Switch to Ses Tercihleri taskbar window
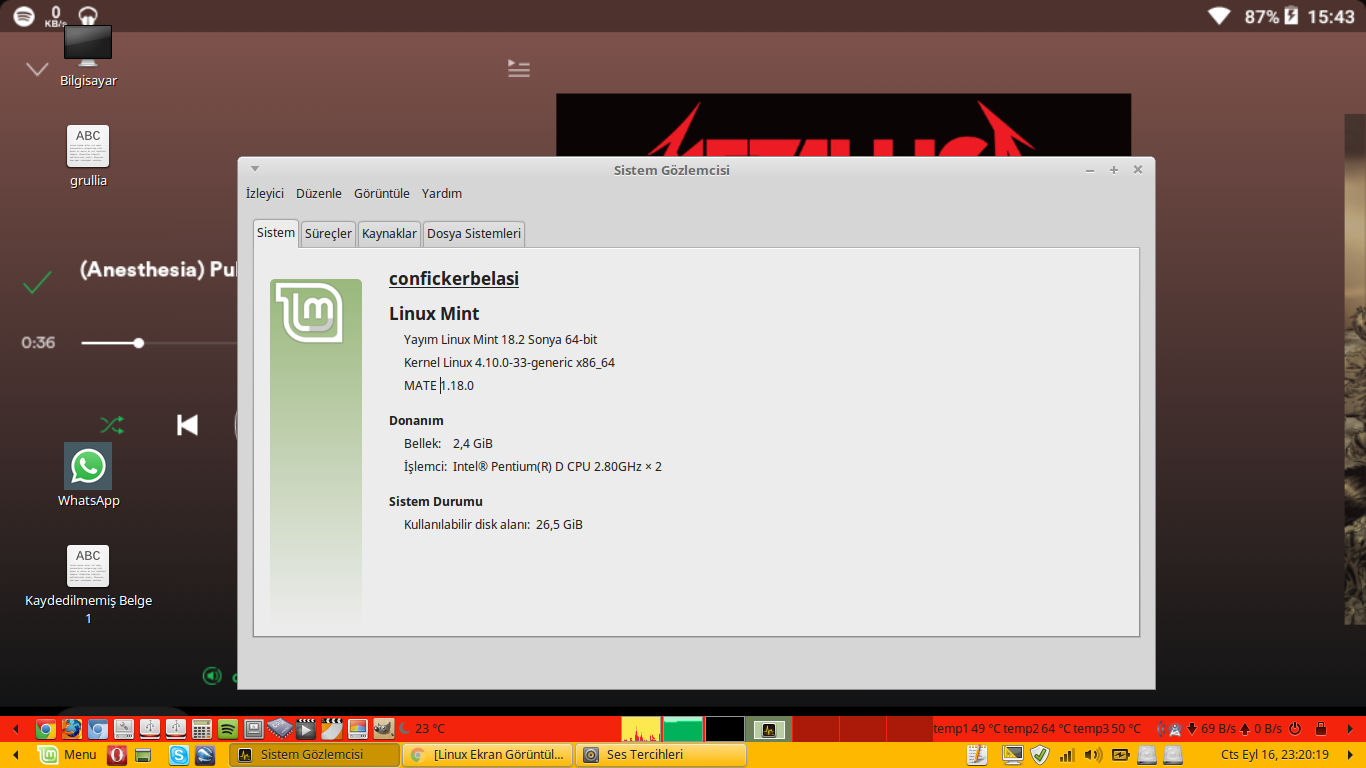 click(x=661, y=755)
